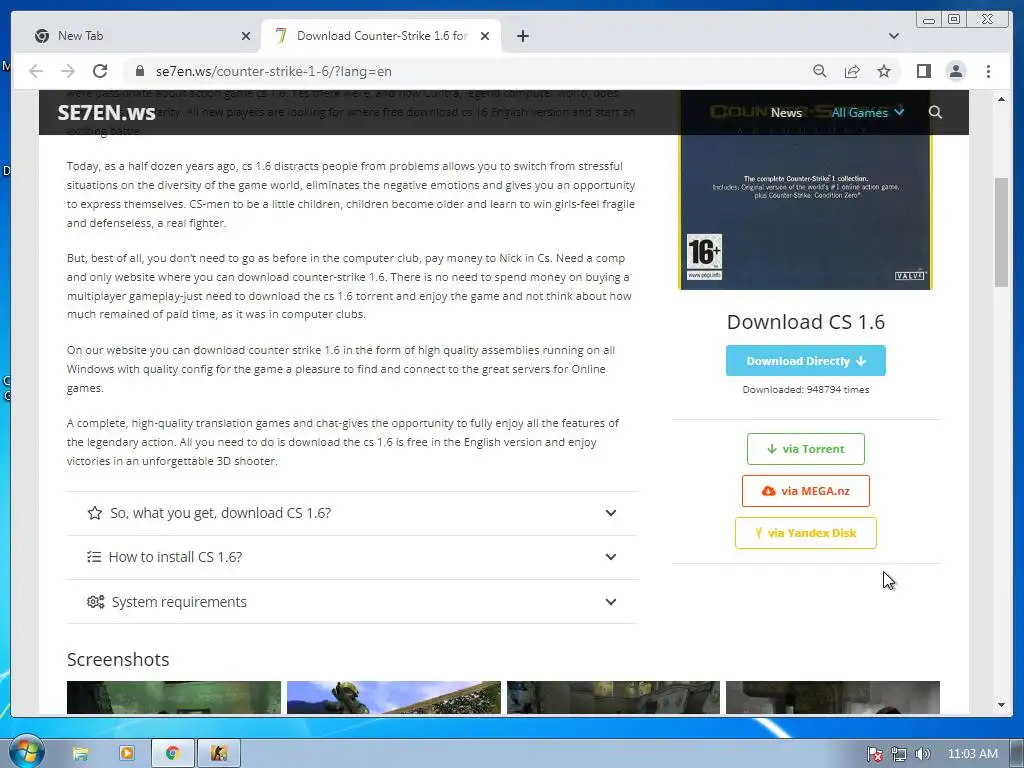1024x768 pixels.
Task: Go back to the previous page
Action: (36, 71)
